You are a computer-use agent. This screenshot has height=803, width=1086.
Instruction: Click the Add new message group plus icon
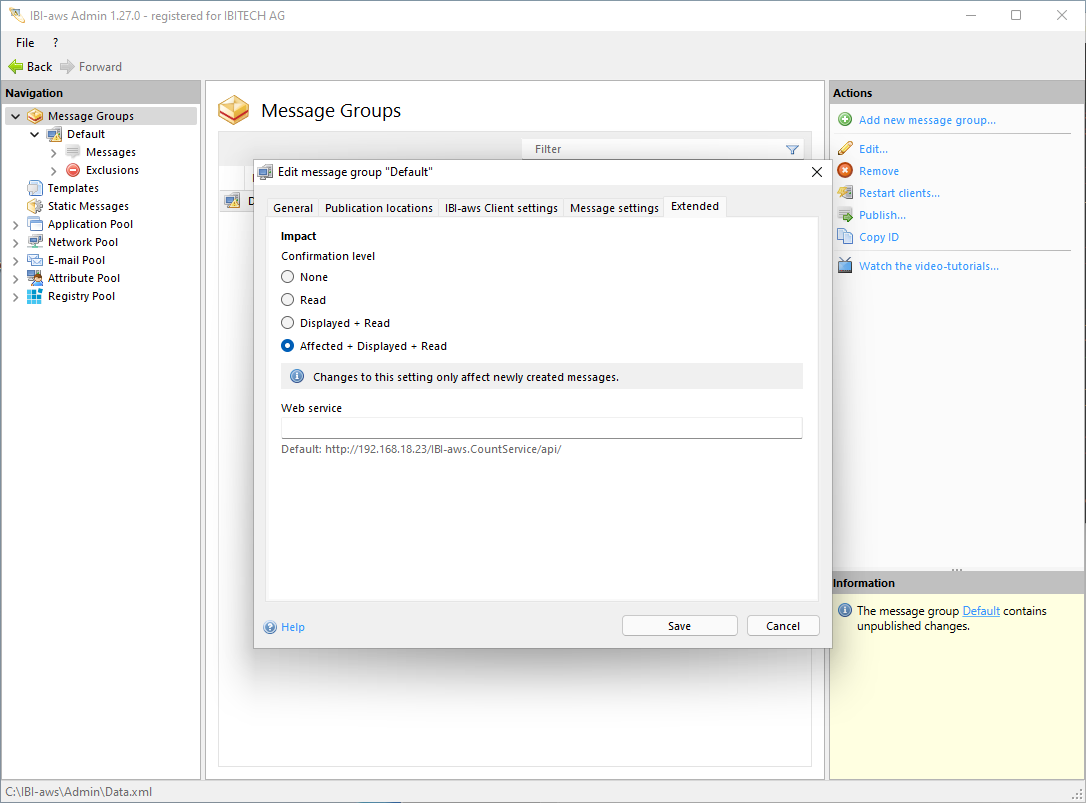point(845,120)
